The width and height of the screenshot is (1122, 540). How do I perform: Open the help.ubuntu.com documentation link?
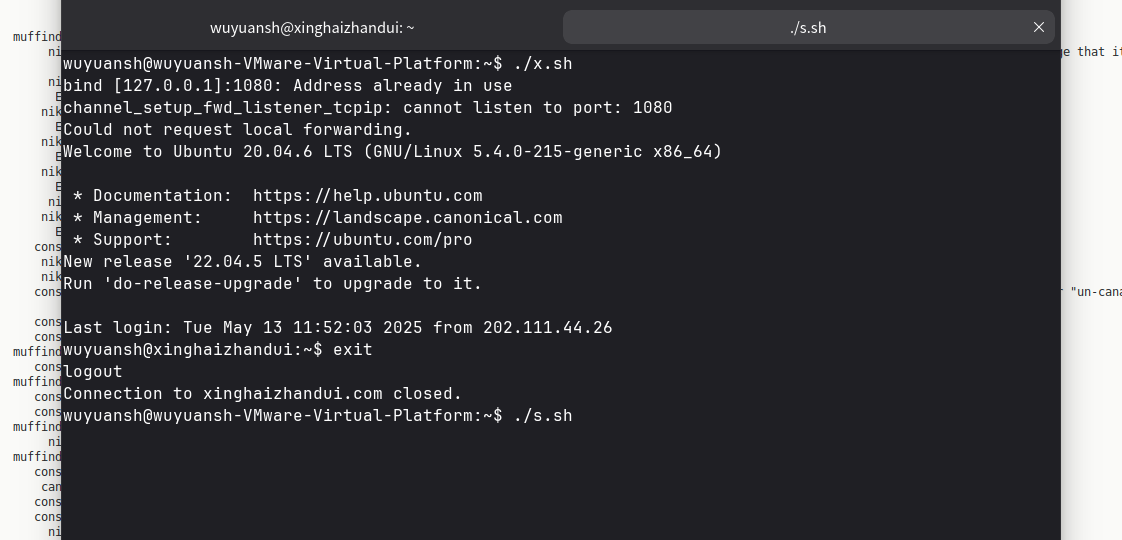pos(367,196)
